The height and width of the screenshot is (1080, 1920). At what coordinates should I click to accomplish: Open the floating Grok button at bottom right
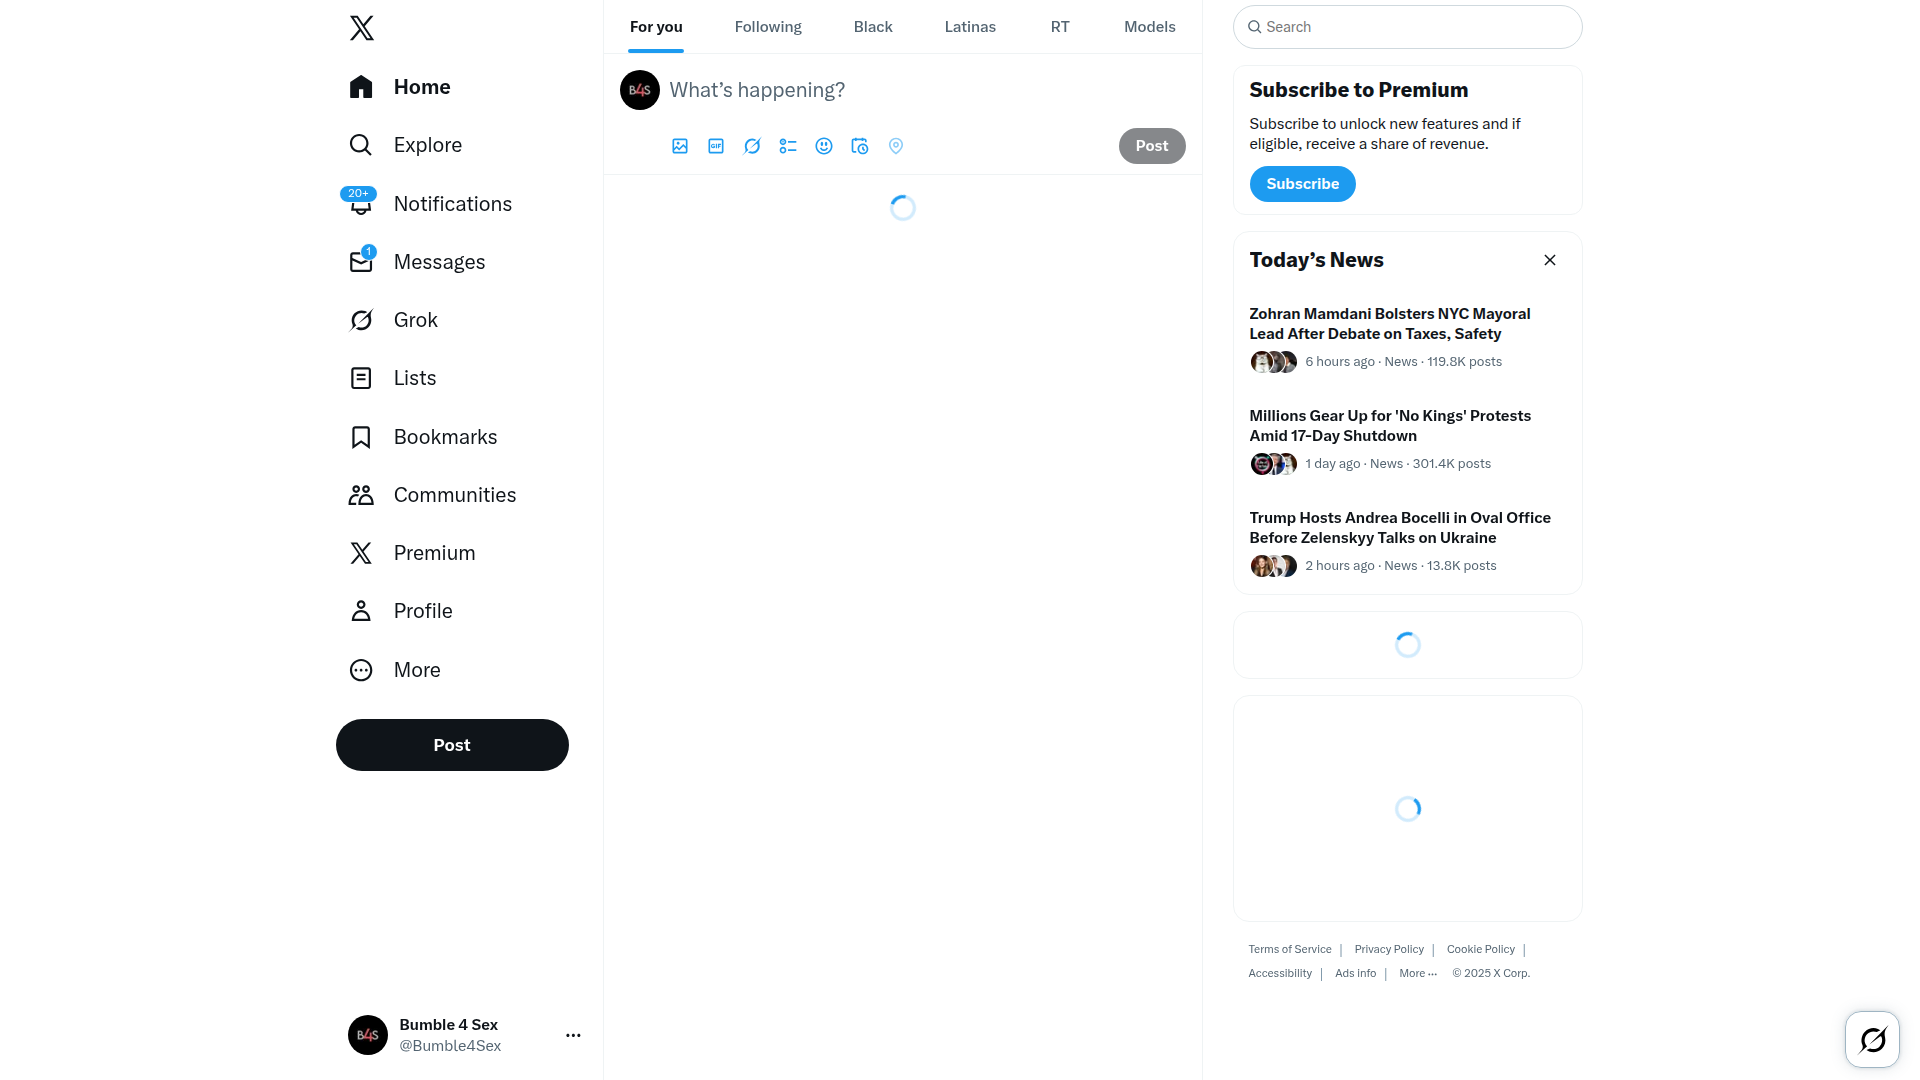[x=1872, y=1040]
